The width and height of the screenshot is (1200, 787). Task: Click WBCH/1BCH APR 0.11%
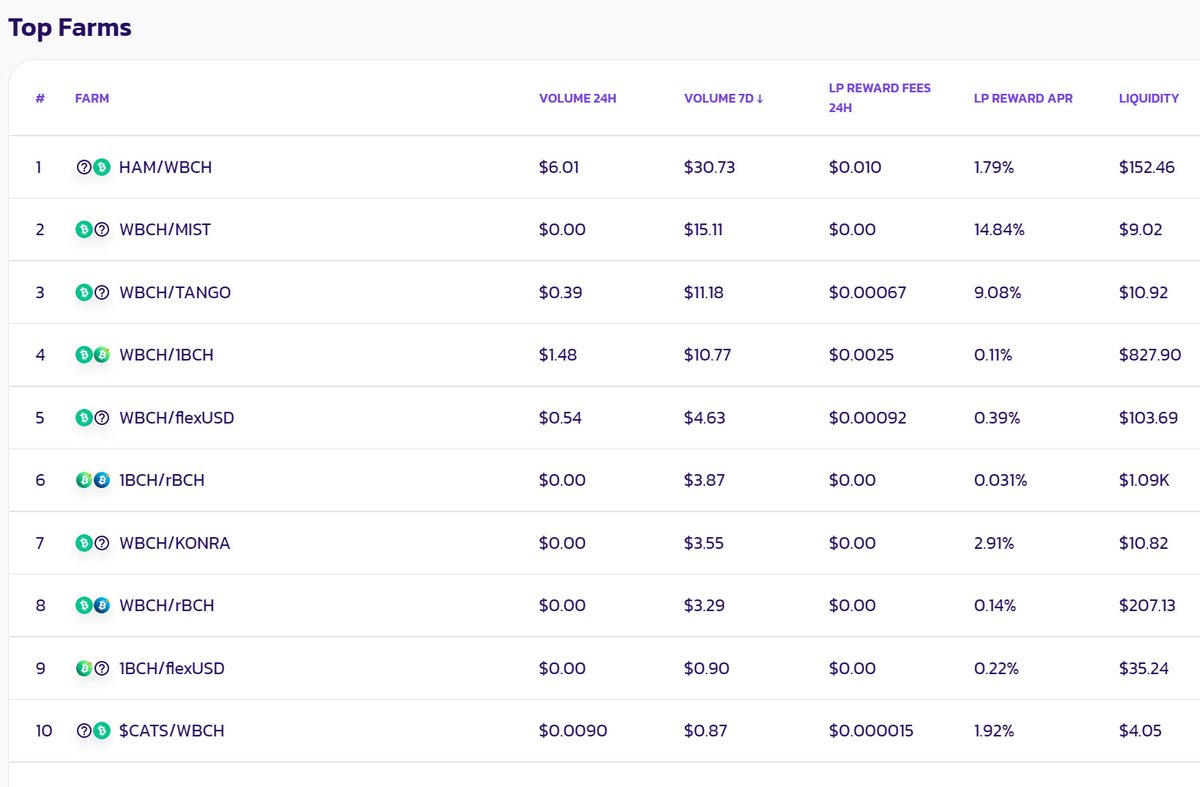(x=993, y=355)
